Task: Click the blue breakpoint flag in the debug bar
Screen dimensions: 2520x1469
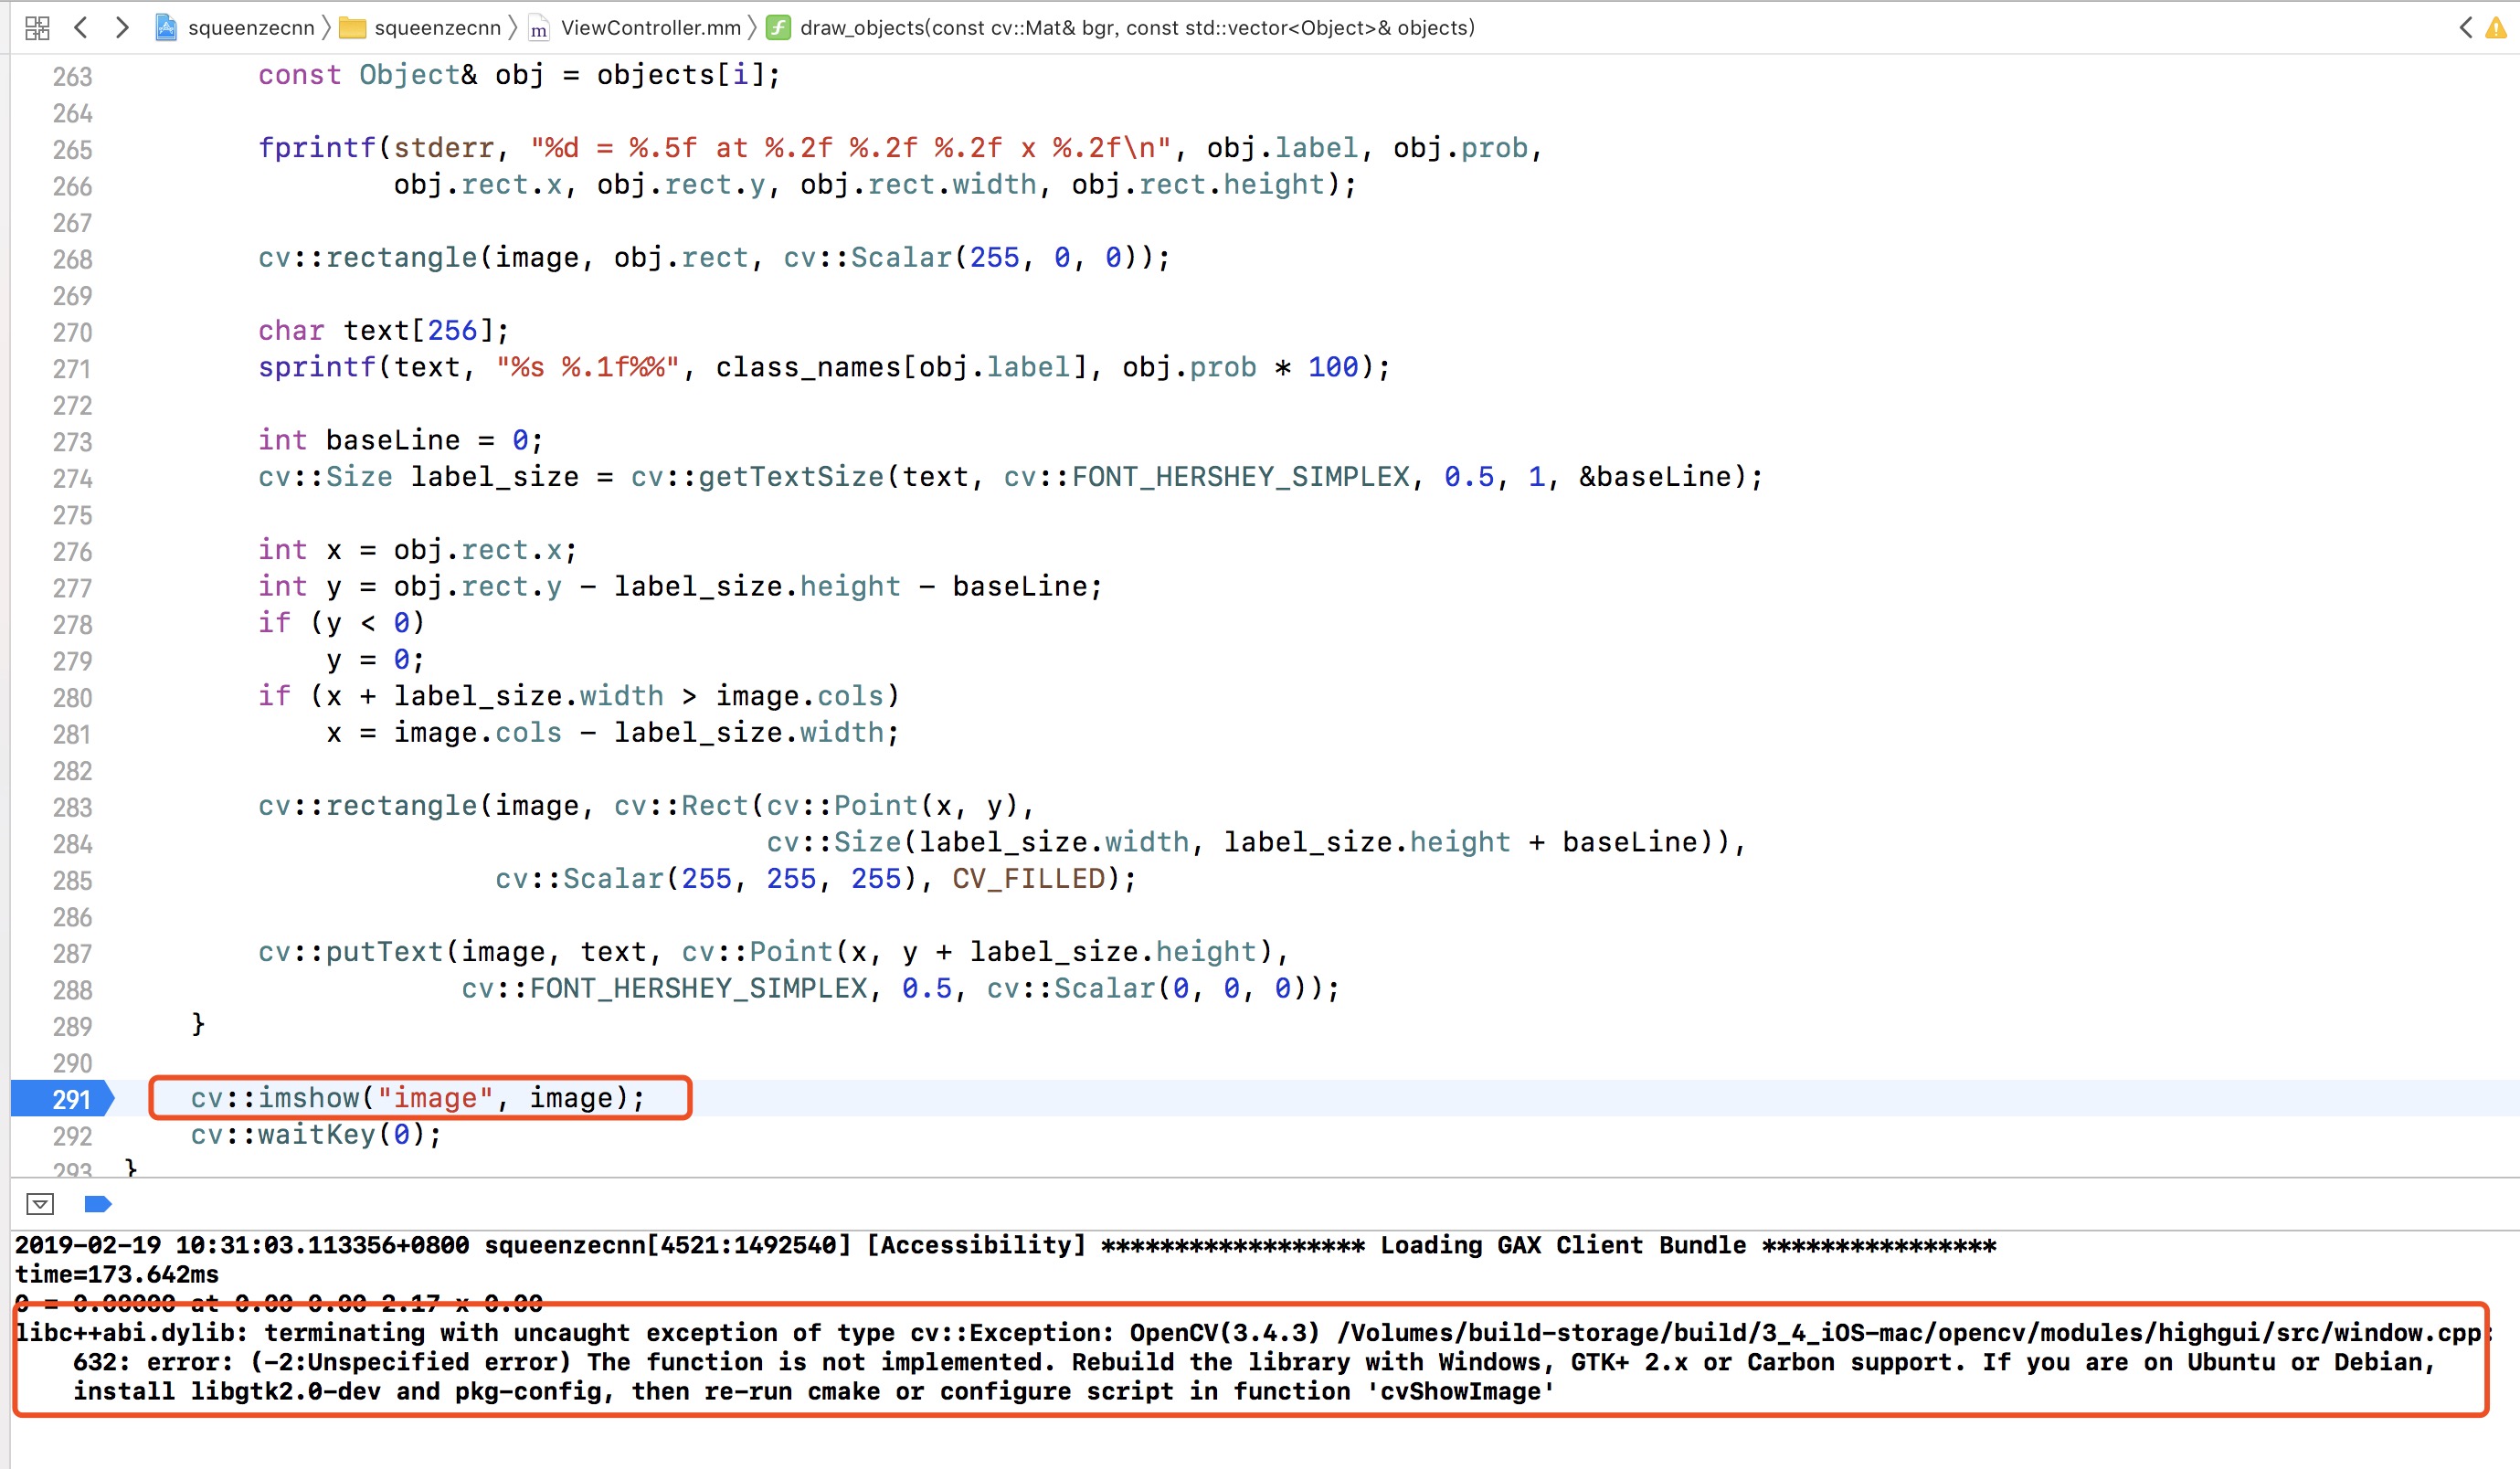Action: 98,1204
